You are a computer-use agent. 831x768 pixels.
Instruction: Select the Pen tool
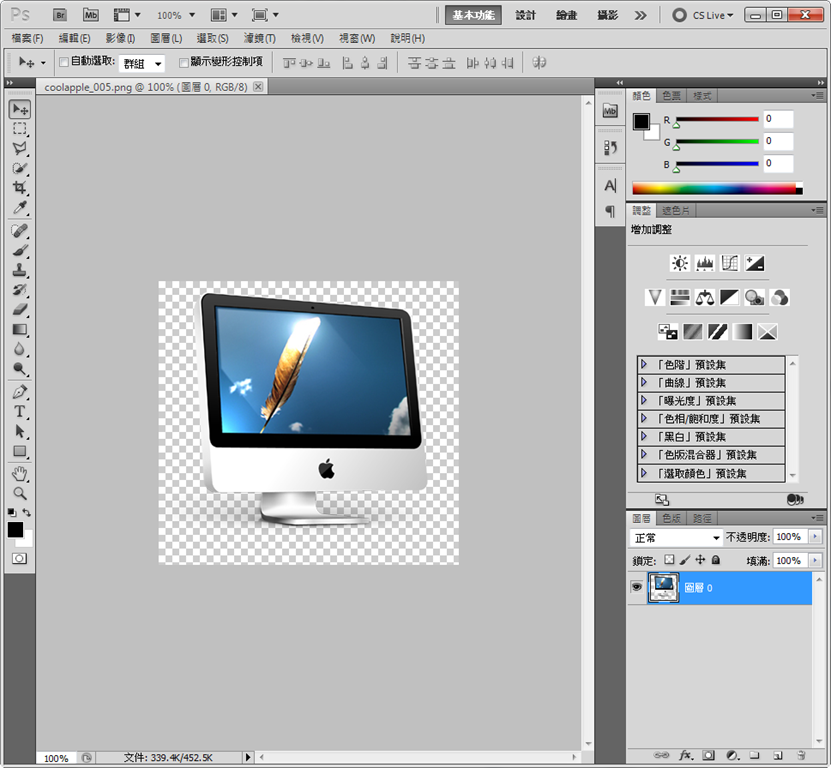[20, 392]
